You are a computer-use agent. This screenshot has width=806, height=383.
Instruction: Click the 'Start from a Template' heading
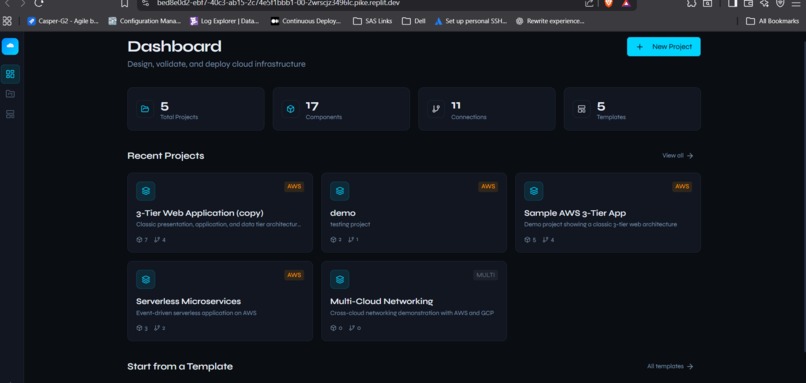coord(180,367)
